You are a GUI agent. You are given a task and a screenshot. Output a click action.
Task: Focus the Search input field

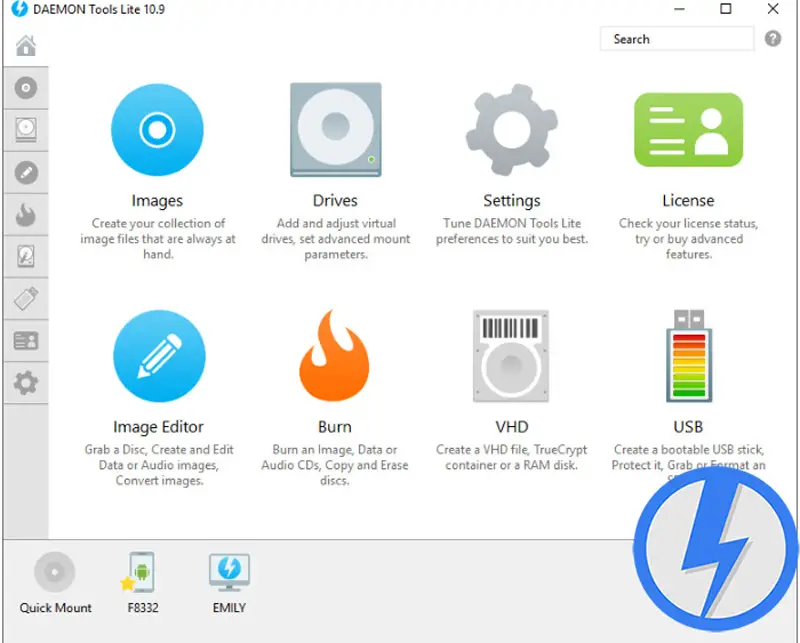(677, 39)
